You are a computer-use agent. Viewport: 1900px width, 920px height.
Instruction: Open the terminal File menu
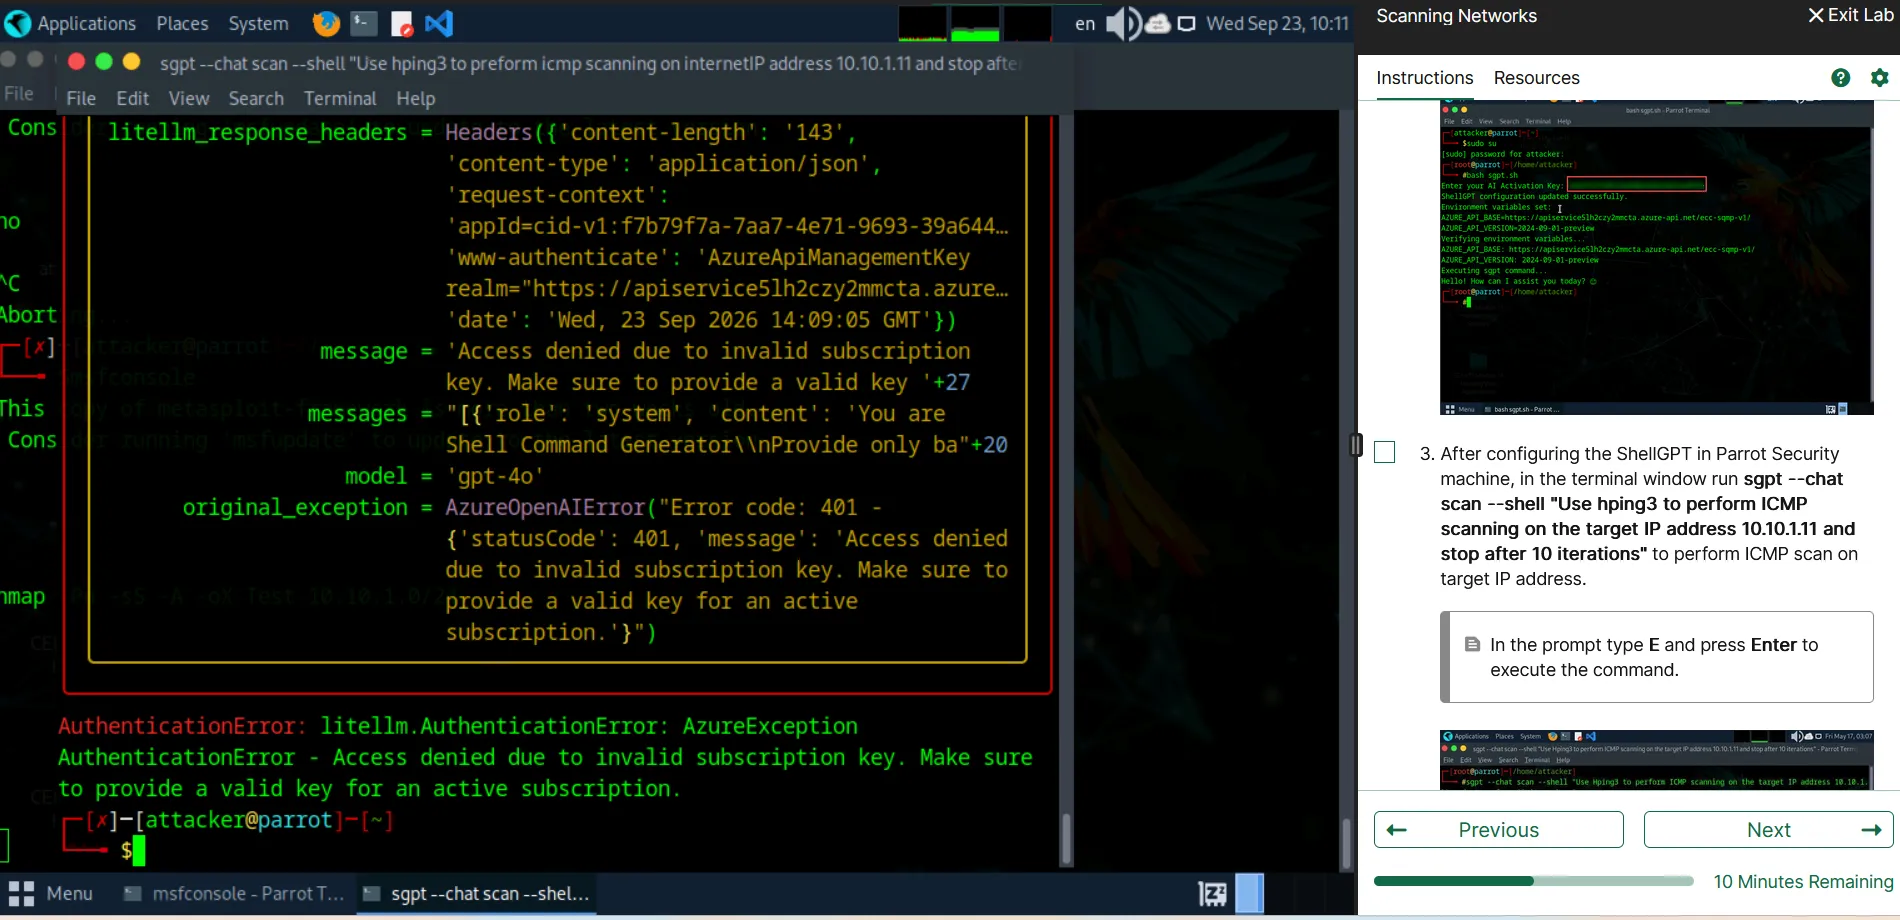pos(81,98)
